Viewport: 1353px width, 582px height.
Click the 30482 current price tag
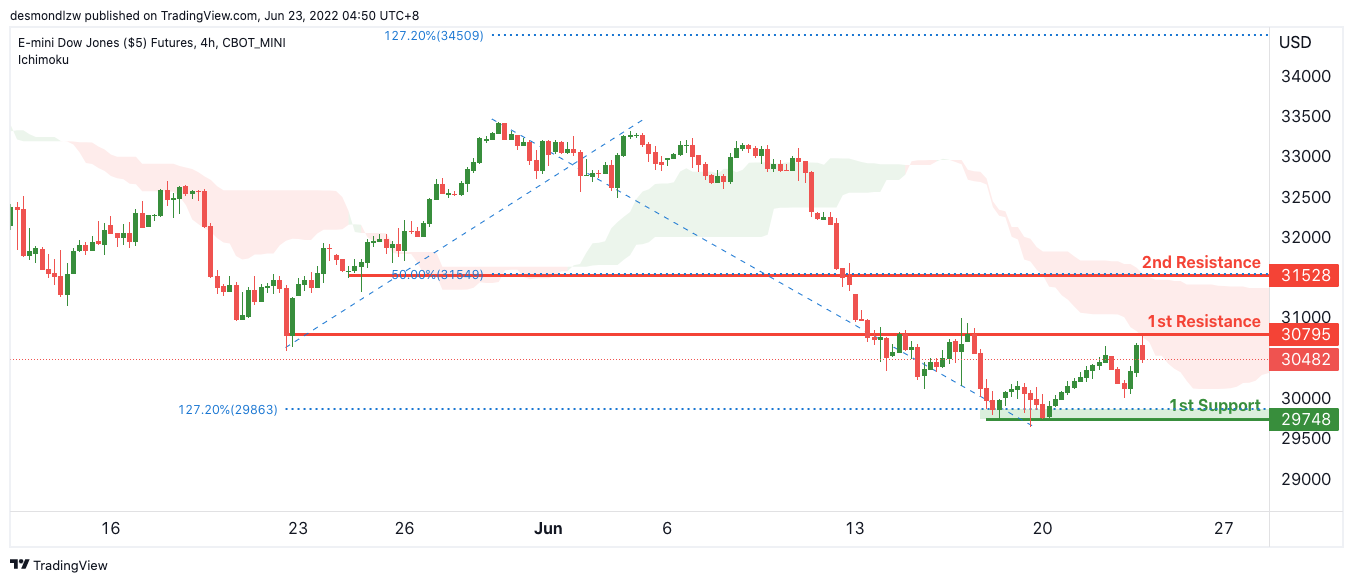click(x=1305, y=360)
